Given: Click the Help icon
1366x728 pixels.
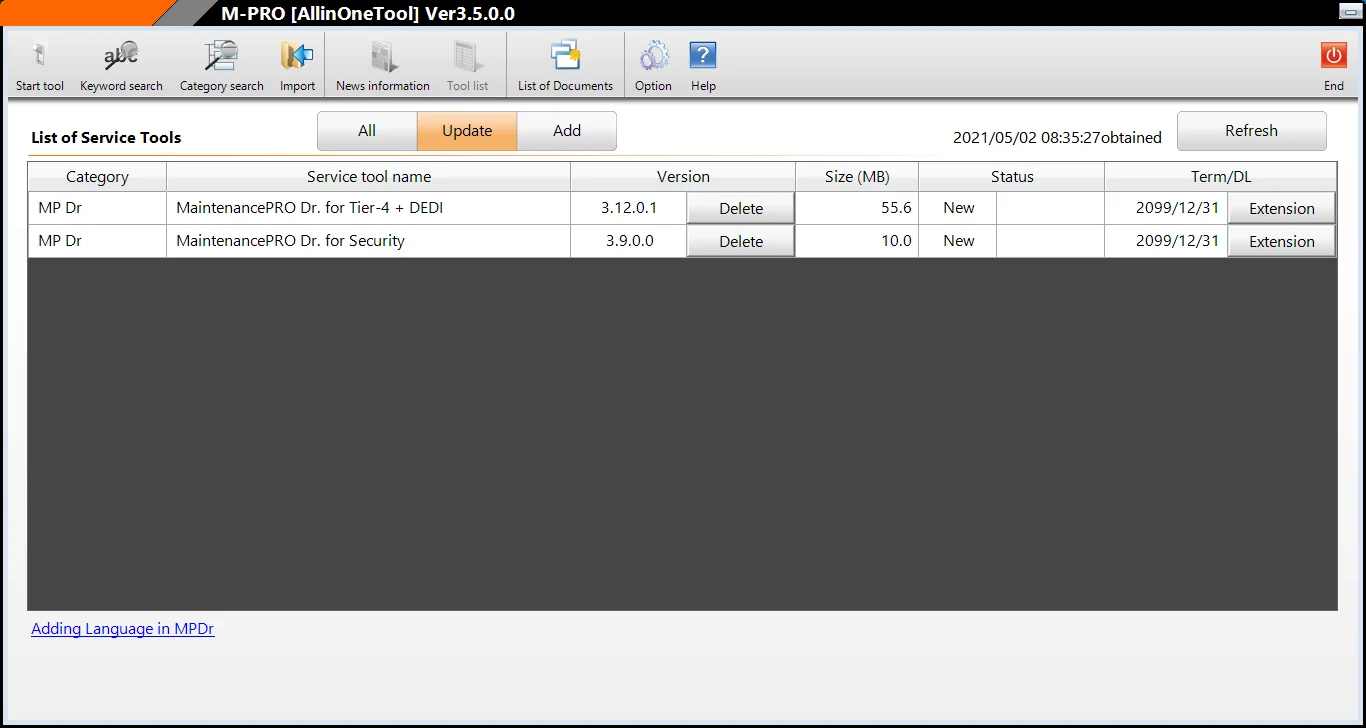Looking at the screenshot, I should point(703,56).
